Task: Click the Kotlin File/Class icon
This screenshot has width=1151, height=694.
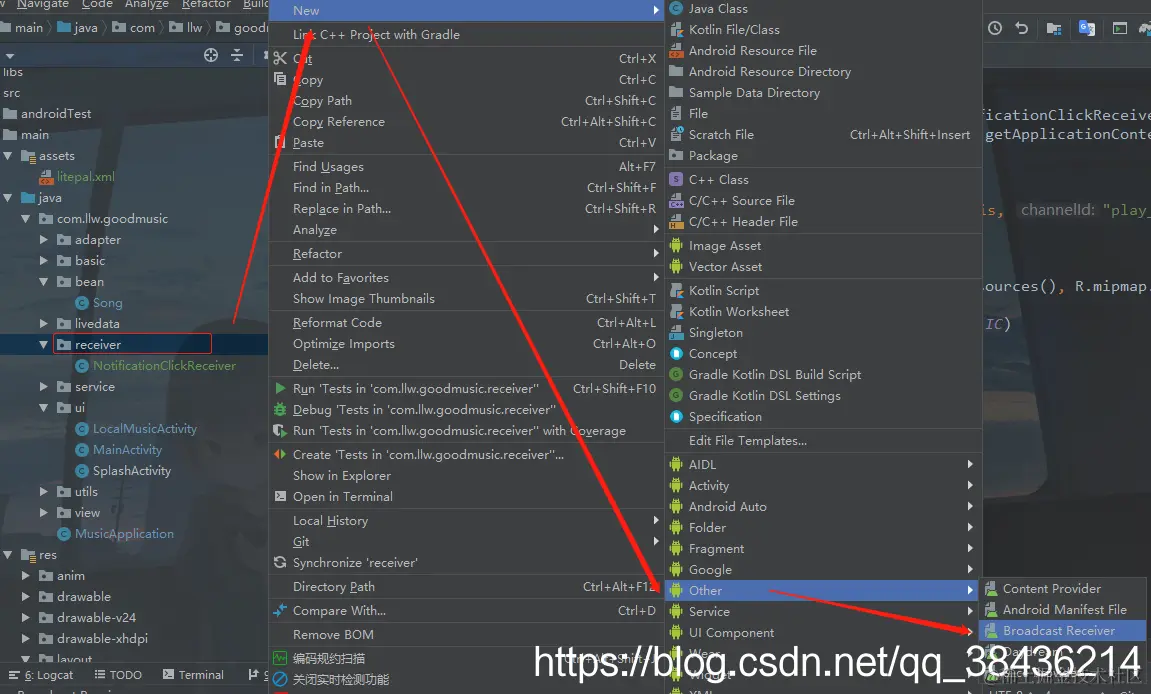Action: coord(676,30)
